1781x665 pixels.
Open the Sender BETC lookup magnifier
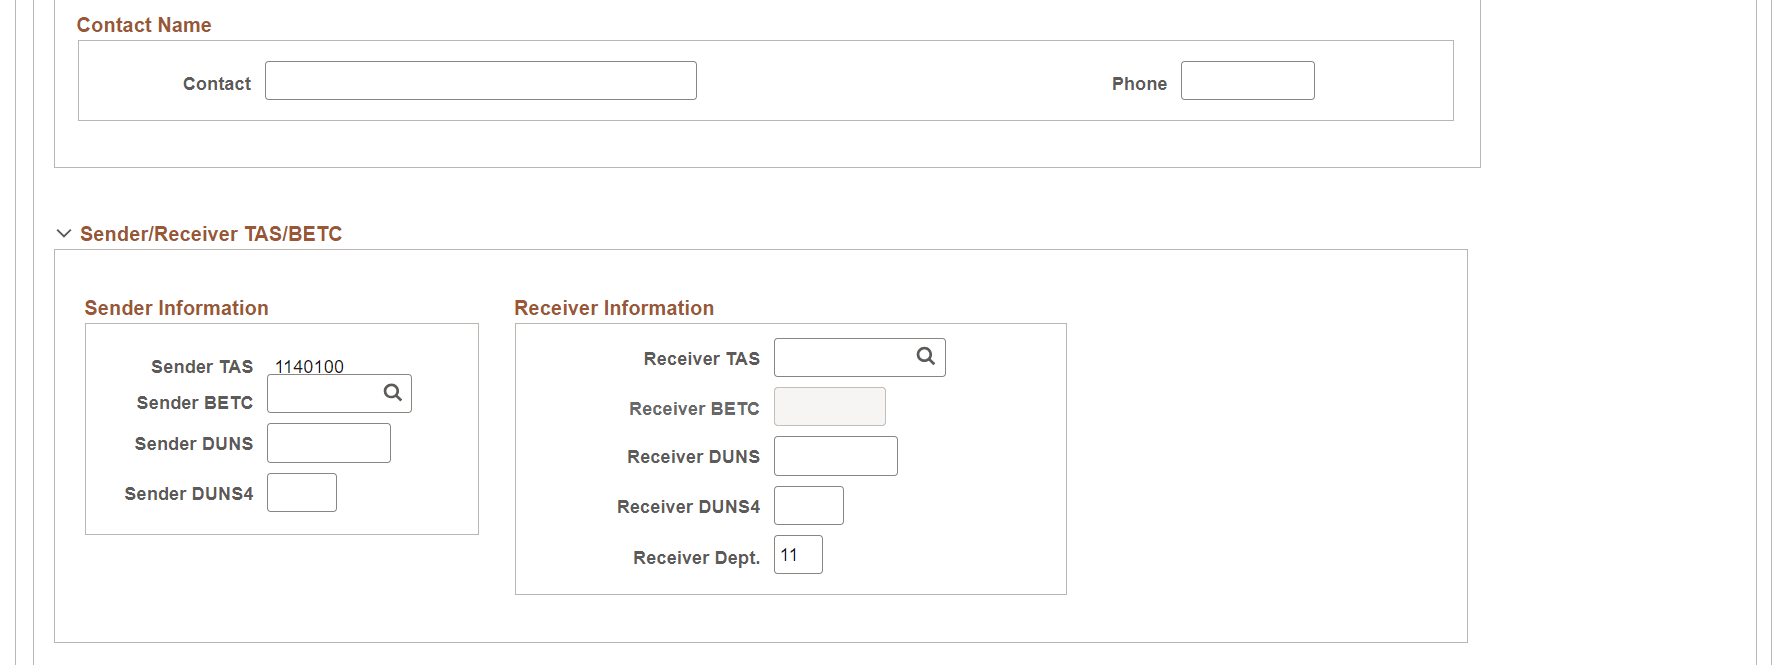(393, 393)
